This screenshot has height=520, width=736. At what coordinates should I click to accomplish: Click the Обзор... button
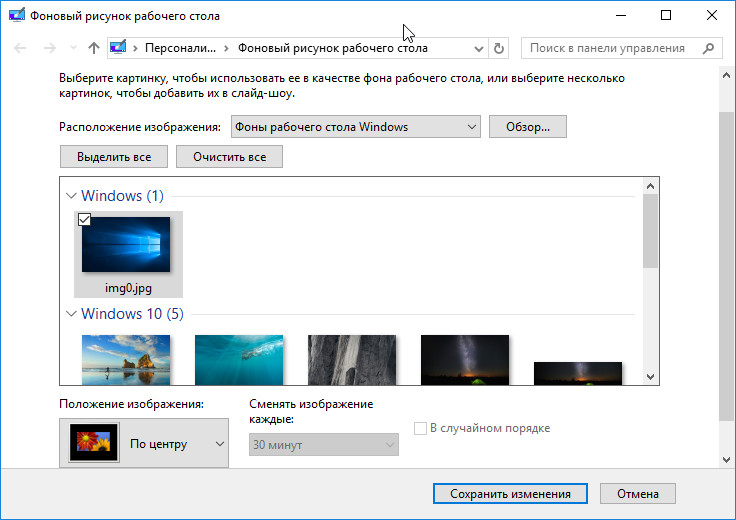[x=528, y=127]
